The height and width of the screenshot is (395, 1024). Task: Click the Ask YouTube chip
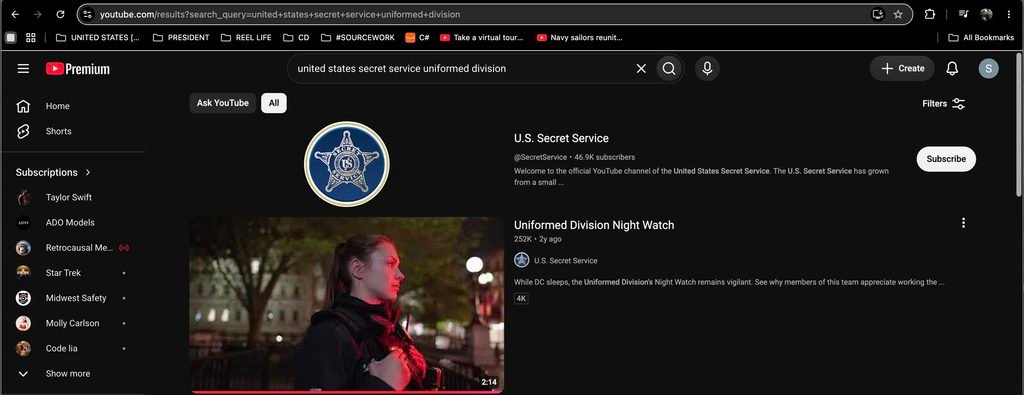tap(223, 103)
